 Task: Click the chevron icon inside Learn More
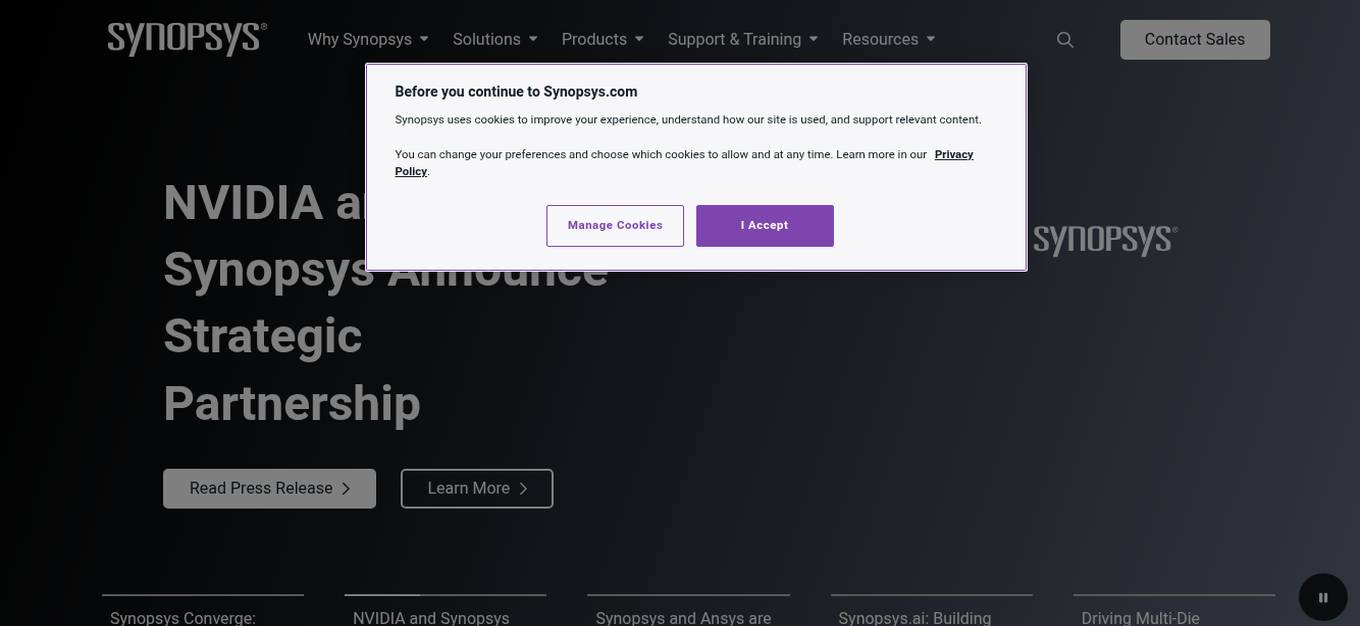pyautogui.click(x=522, y=488)
